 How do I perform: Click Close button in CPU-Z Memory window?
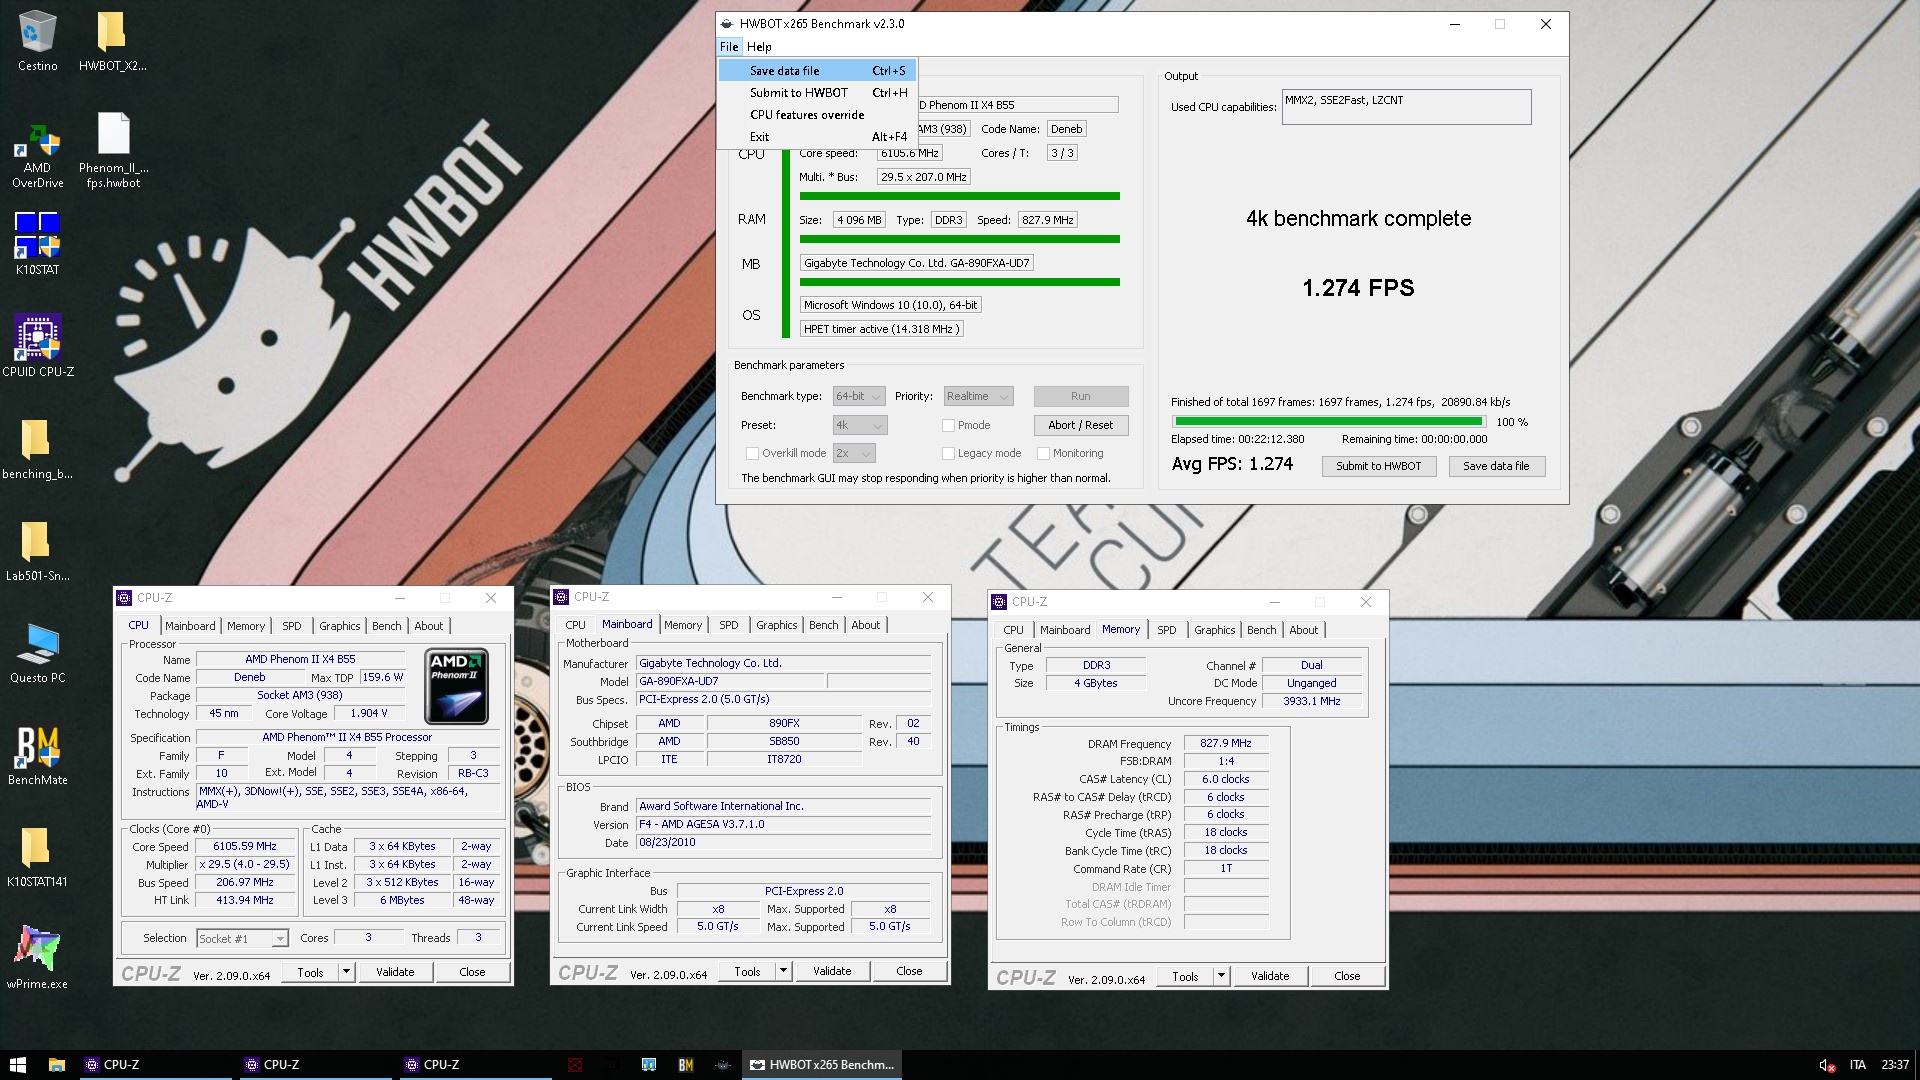click(1347, 976)
